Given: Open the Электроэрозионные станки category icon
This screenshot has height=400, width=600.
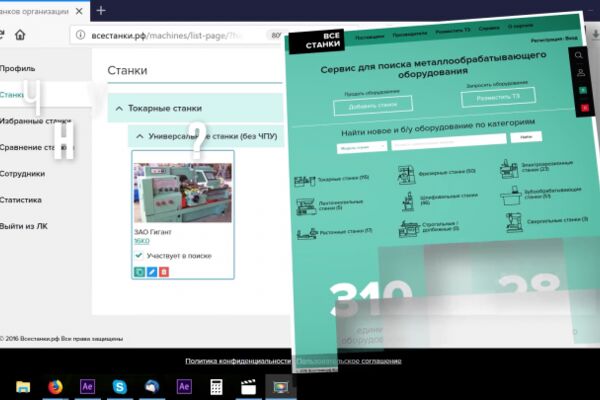Looking at the screenshot, I should pyautogui.click(x=509, y=169).
